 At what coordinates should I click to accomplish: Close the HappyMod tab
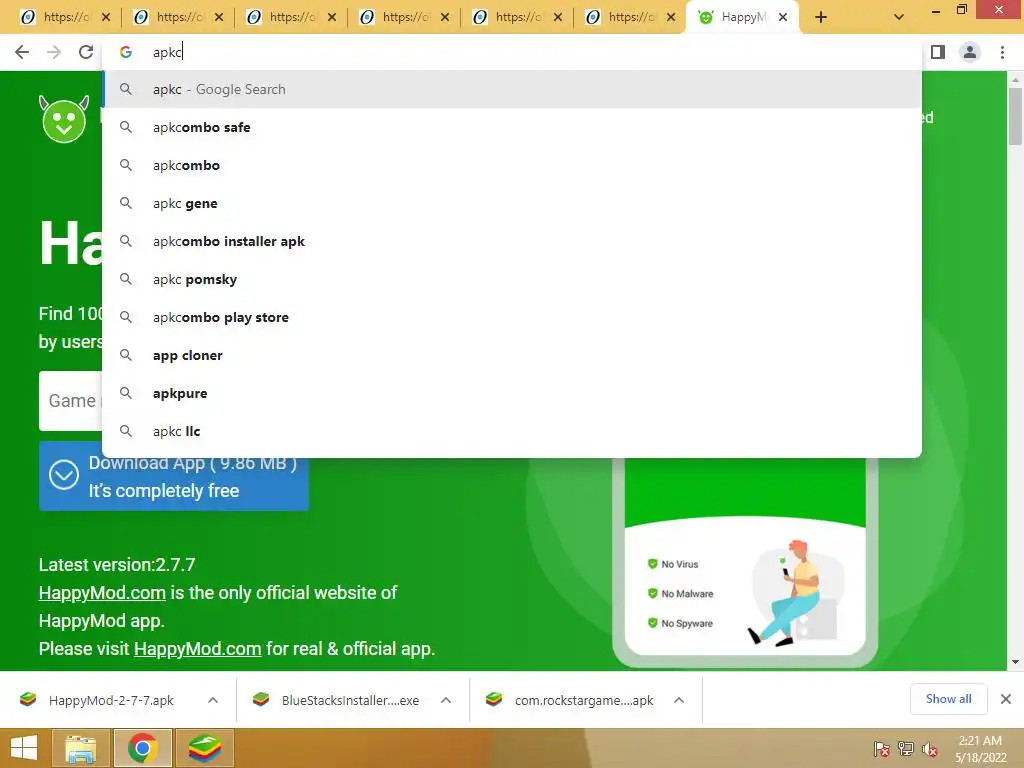coord(783,18)
